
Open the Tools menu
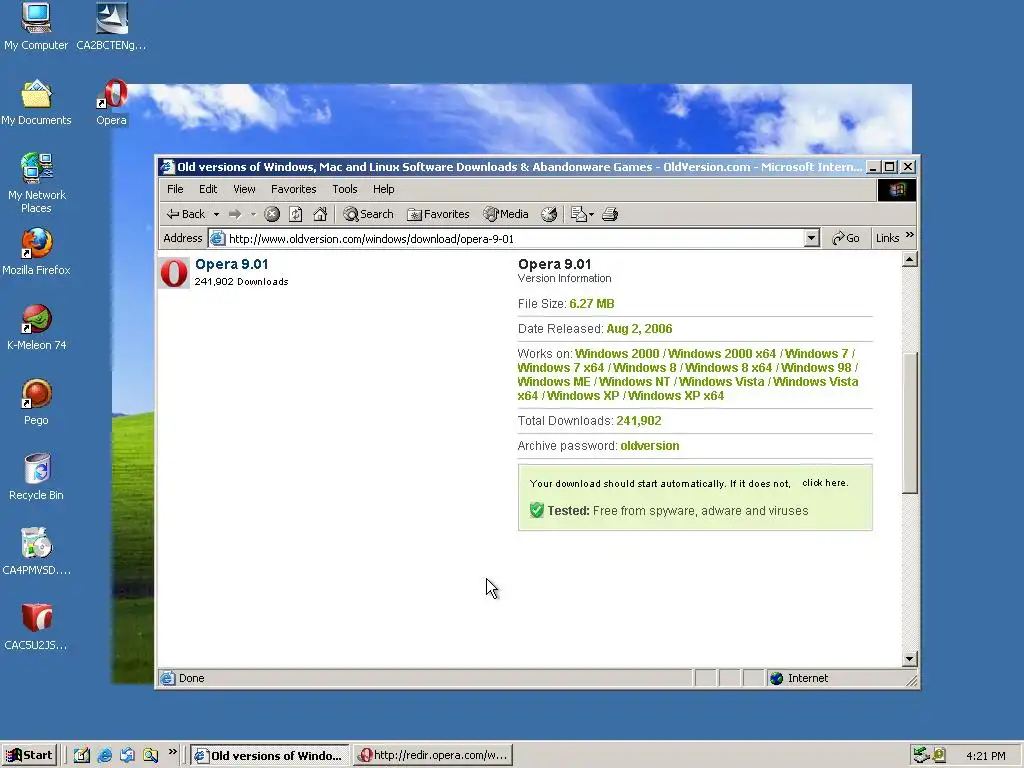click(x=345, y=189)
